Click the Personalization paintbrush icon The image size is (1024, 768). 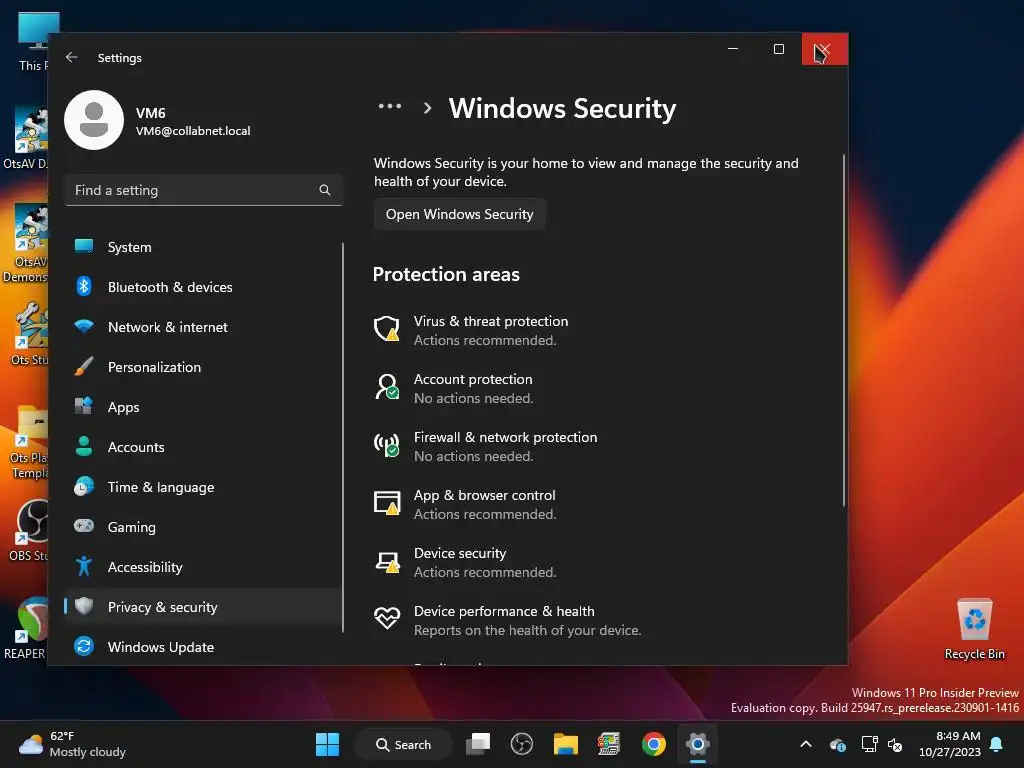coord(84,366)
